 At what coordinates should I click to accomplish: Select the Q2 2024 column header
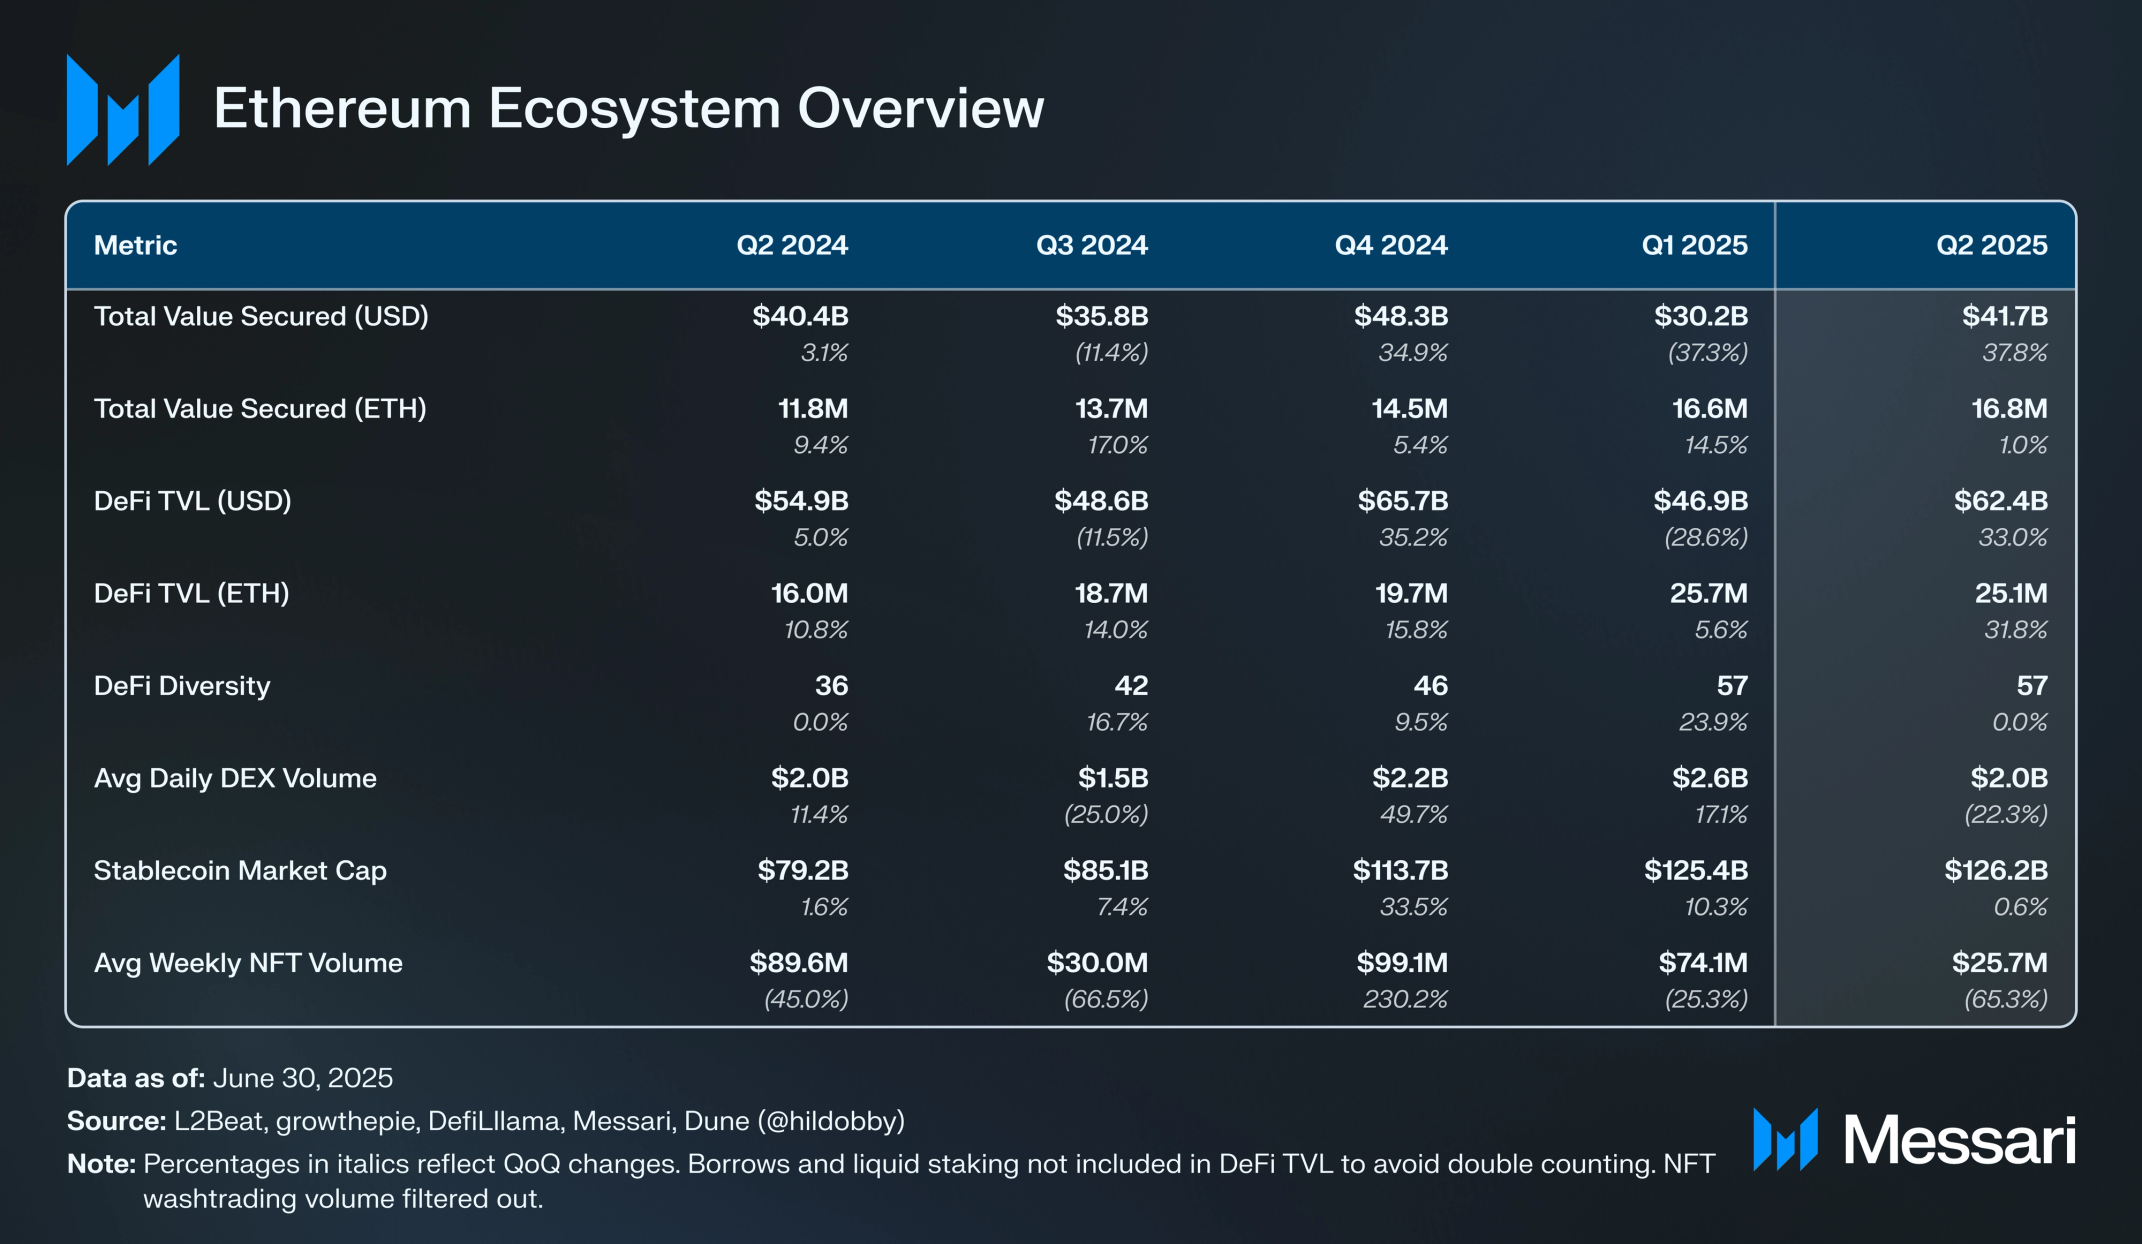pos(792,245)
